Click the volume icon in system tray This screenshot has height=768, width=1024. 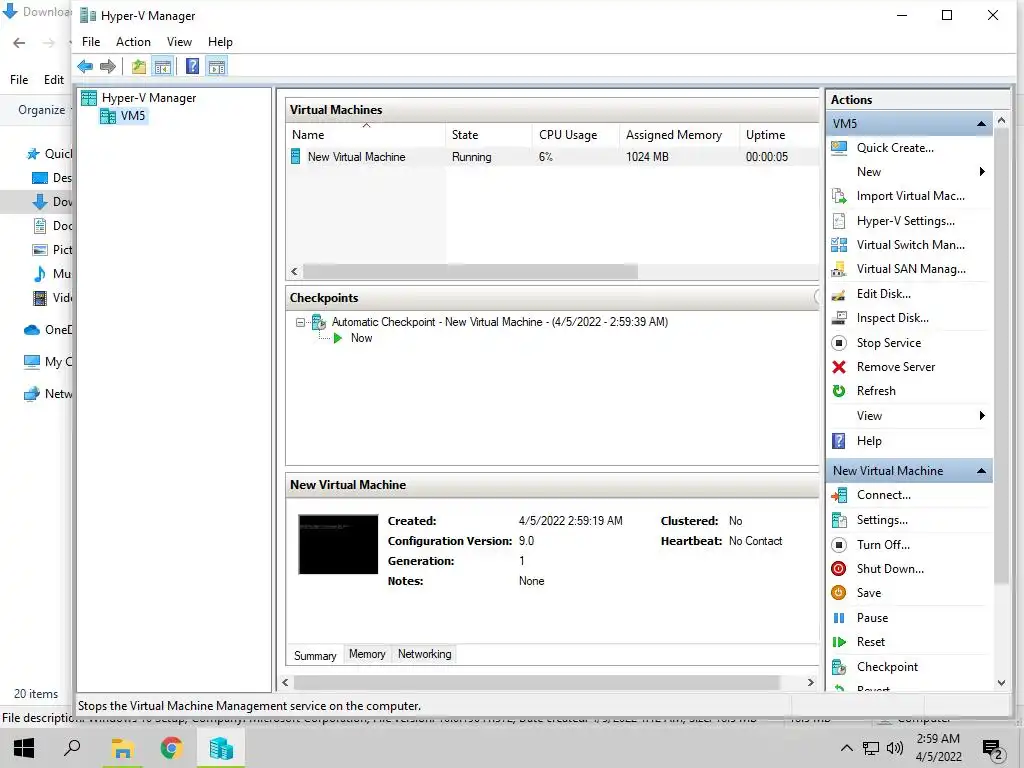(x=895, y=748)
